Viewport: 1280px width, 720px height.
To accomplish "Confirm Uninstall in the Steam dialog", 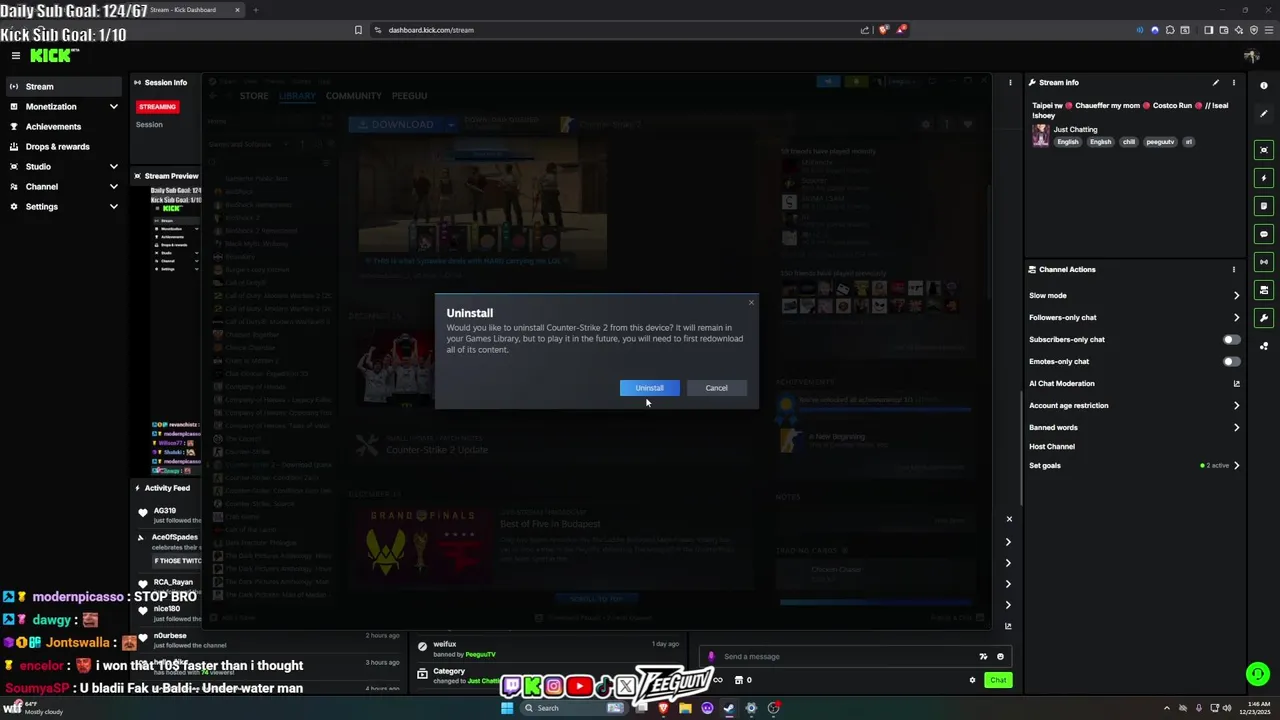I will (x=649, y=388).
